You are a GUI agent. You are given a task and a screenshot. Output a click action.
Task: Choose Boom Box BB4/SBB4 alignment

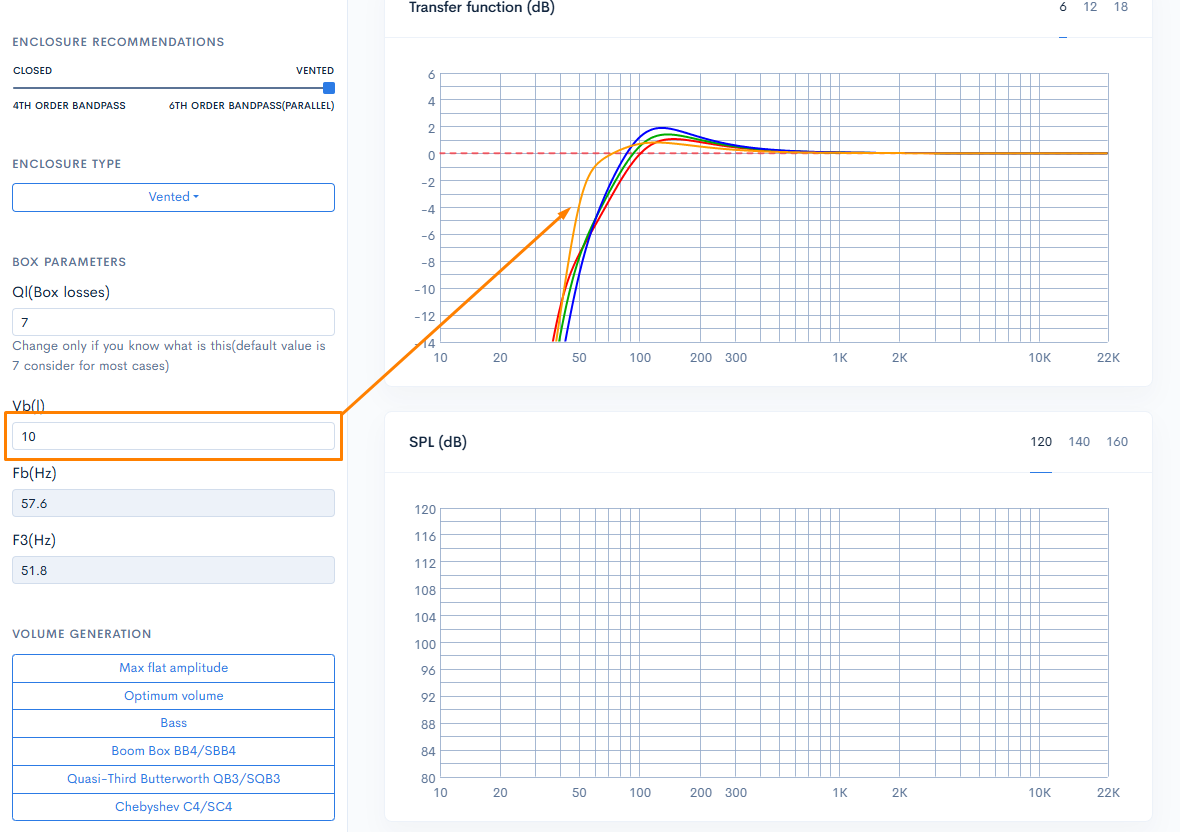pos(173,751)
